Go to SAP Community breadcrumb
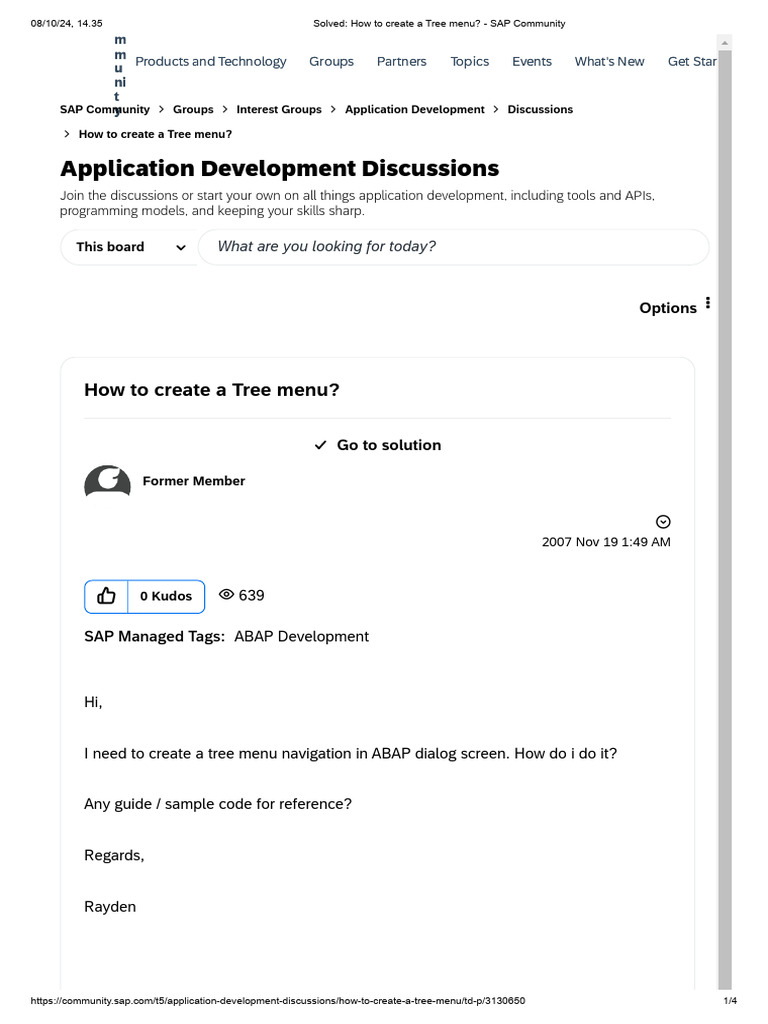The width and height of the screenshot is (768, 1024). point(104,110)
